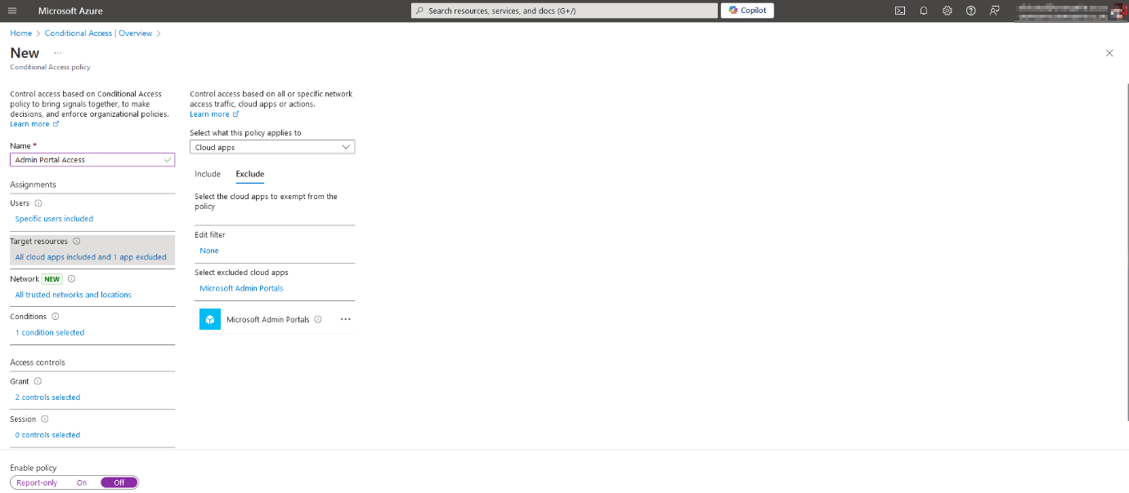This screenshot has height=493, width=1129.
Task: Click the policy Name input field
Action: pyautogui.click(x=92, y=160)
